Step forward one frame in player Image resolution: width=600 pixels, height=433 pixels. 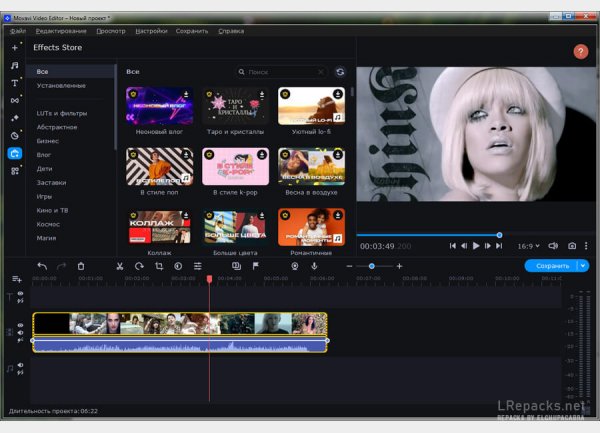[x=487, y=246]
